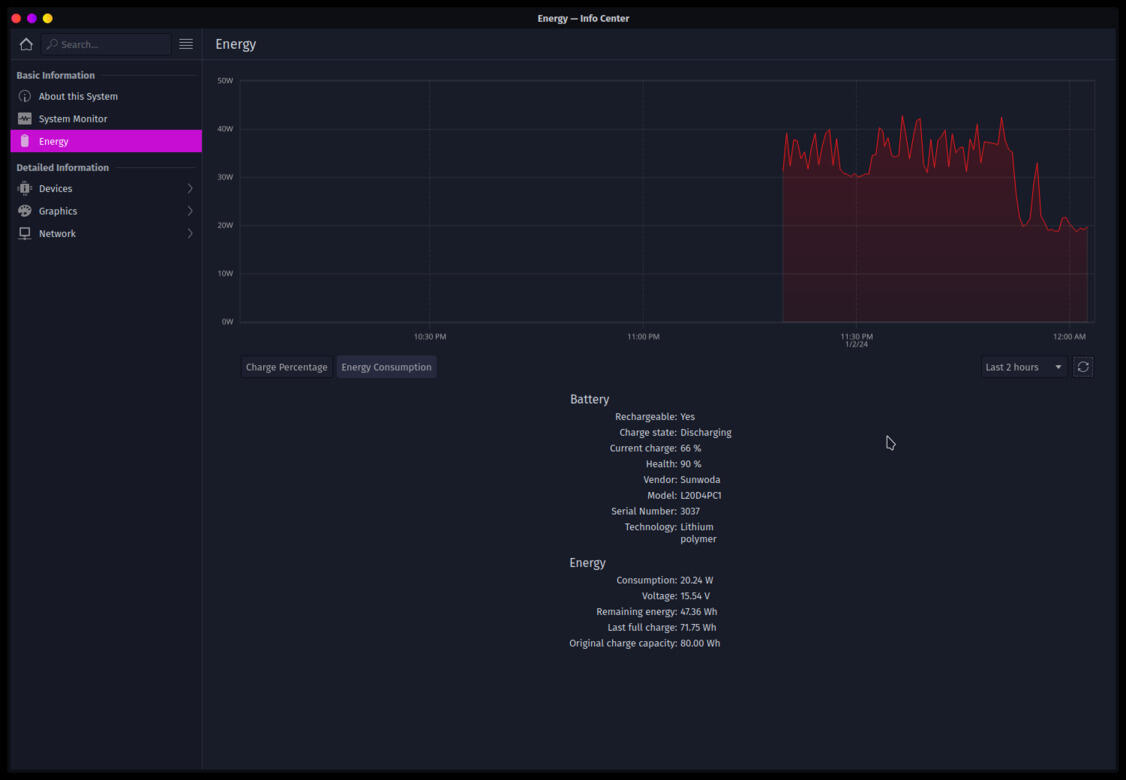Select the About this System info icon

click(24, 96)
